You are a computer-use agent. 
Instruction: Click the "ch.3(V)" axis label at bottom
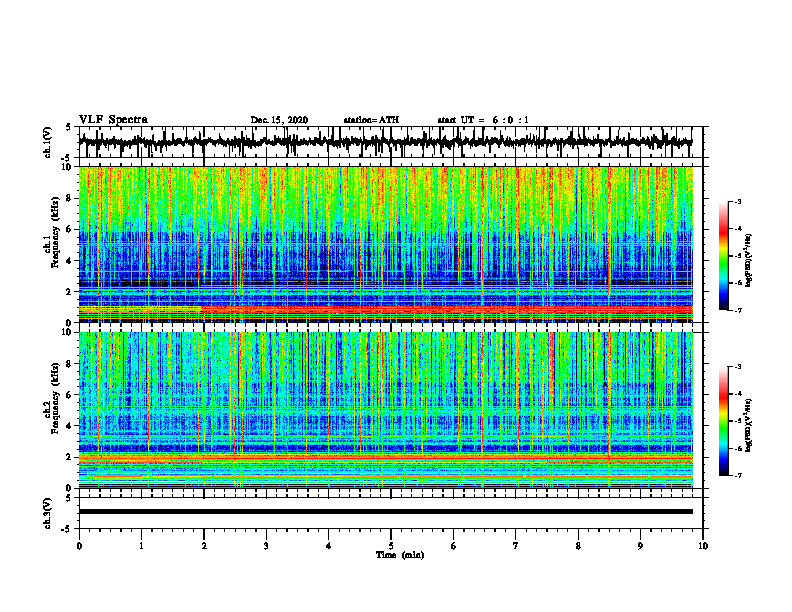pyautogui.click(x=48, y=513)
